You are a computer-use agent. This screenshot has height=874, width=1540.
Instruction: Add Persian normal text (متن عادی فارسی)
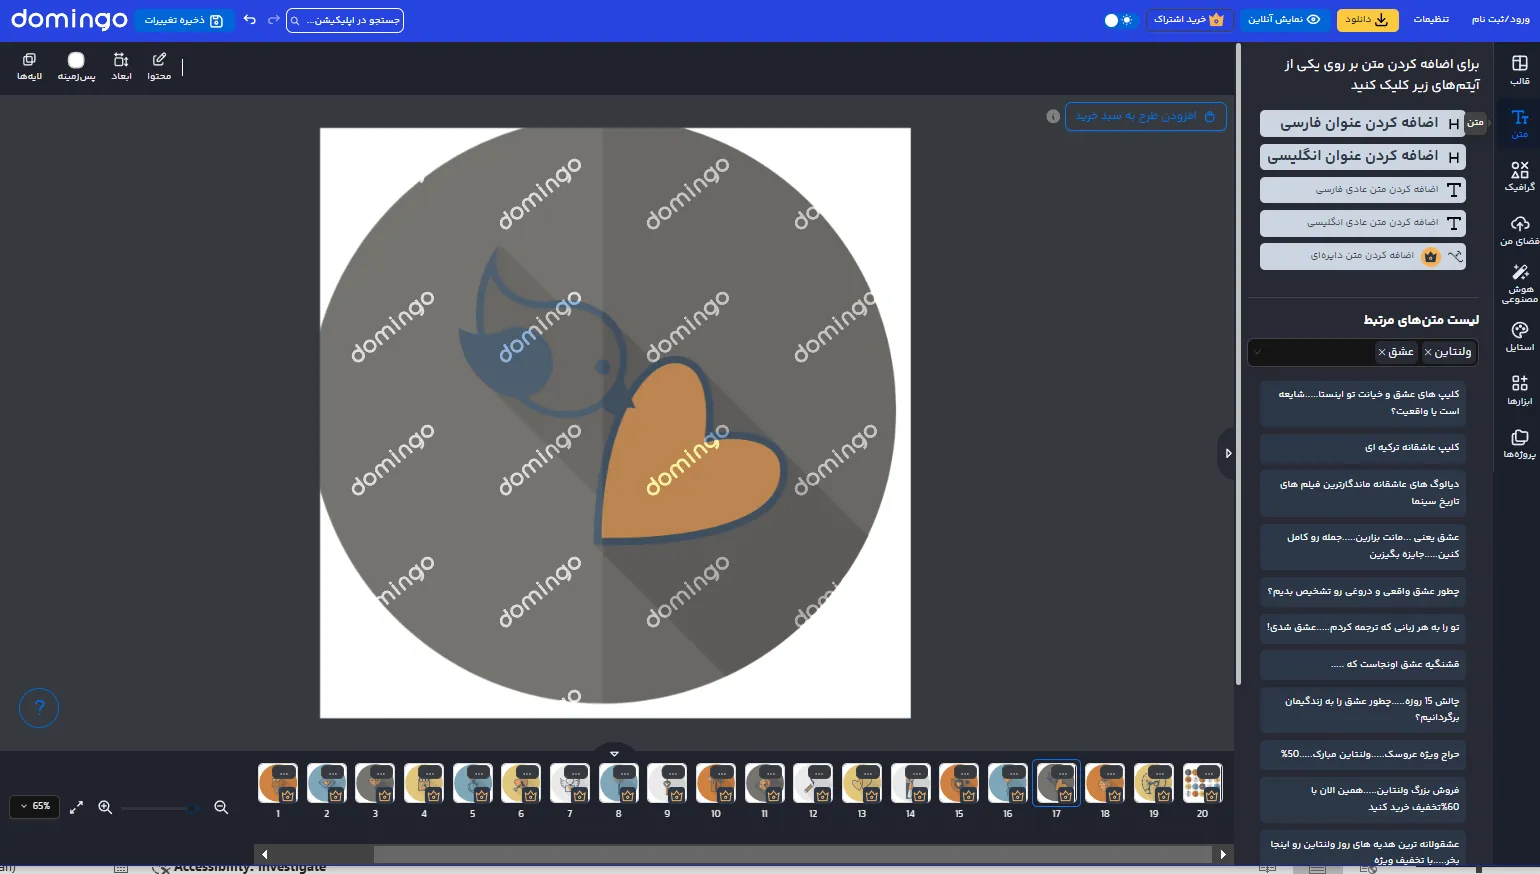[1362, 189]
